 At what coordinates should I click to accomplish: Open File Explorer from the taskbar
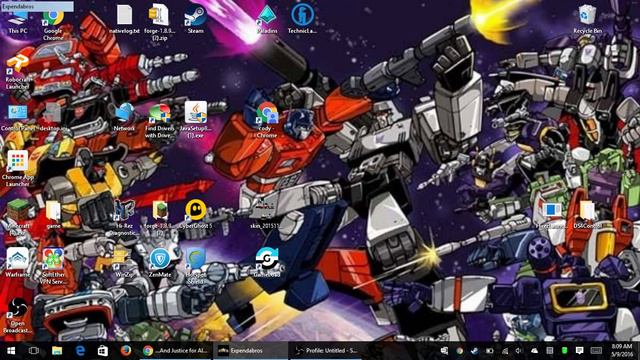[57, 351]
